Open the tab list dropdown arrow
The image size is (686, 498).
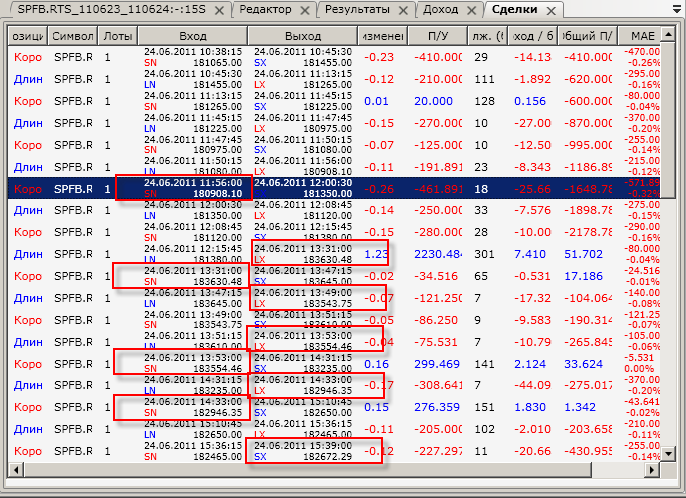coord(677,10)
